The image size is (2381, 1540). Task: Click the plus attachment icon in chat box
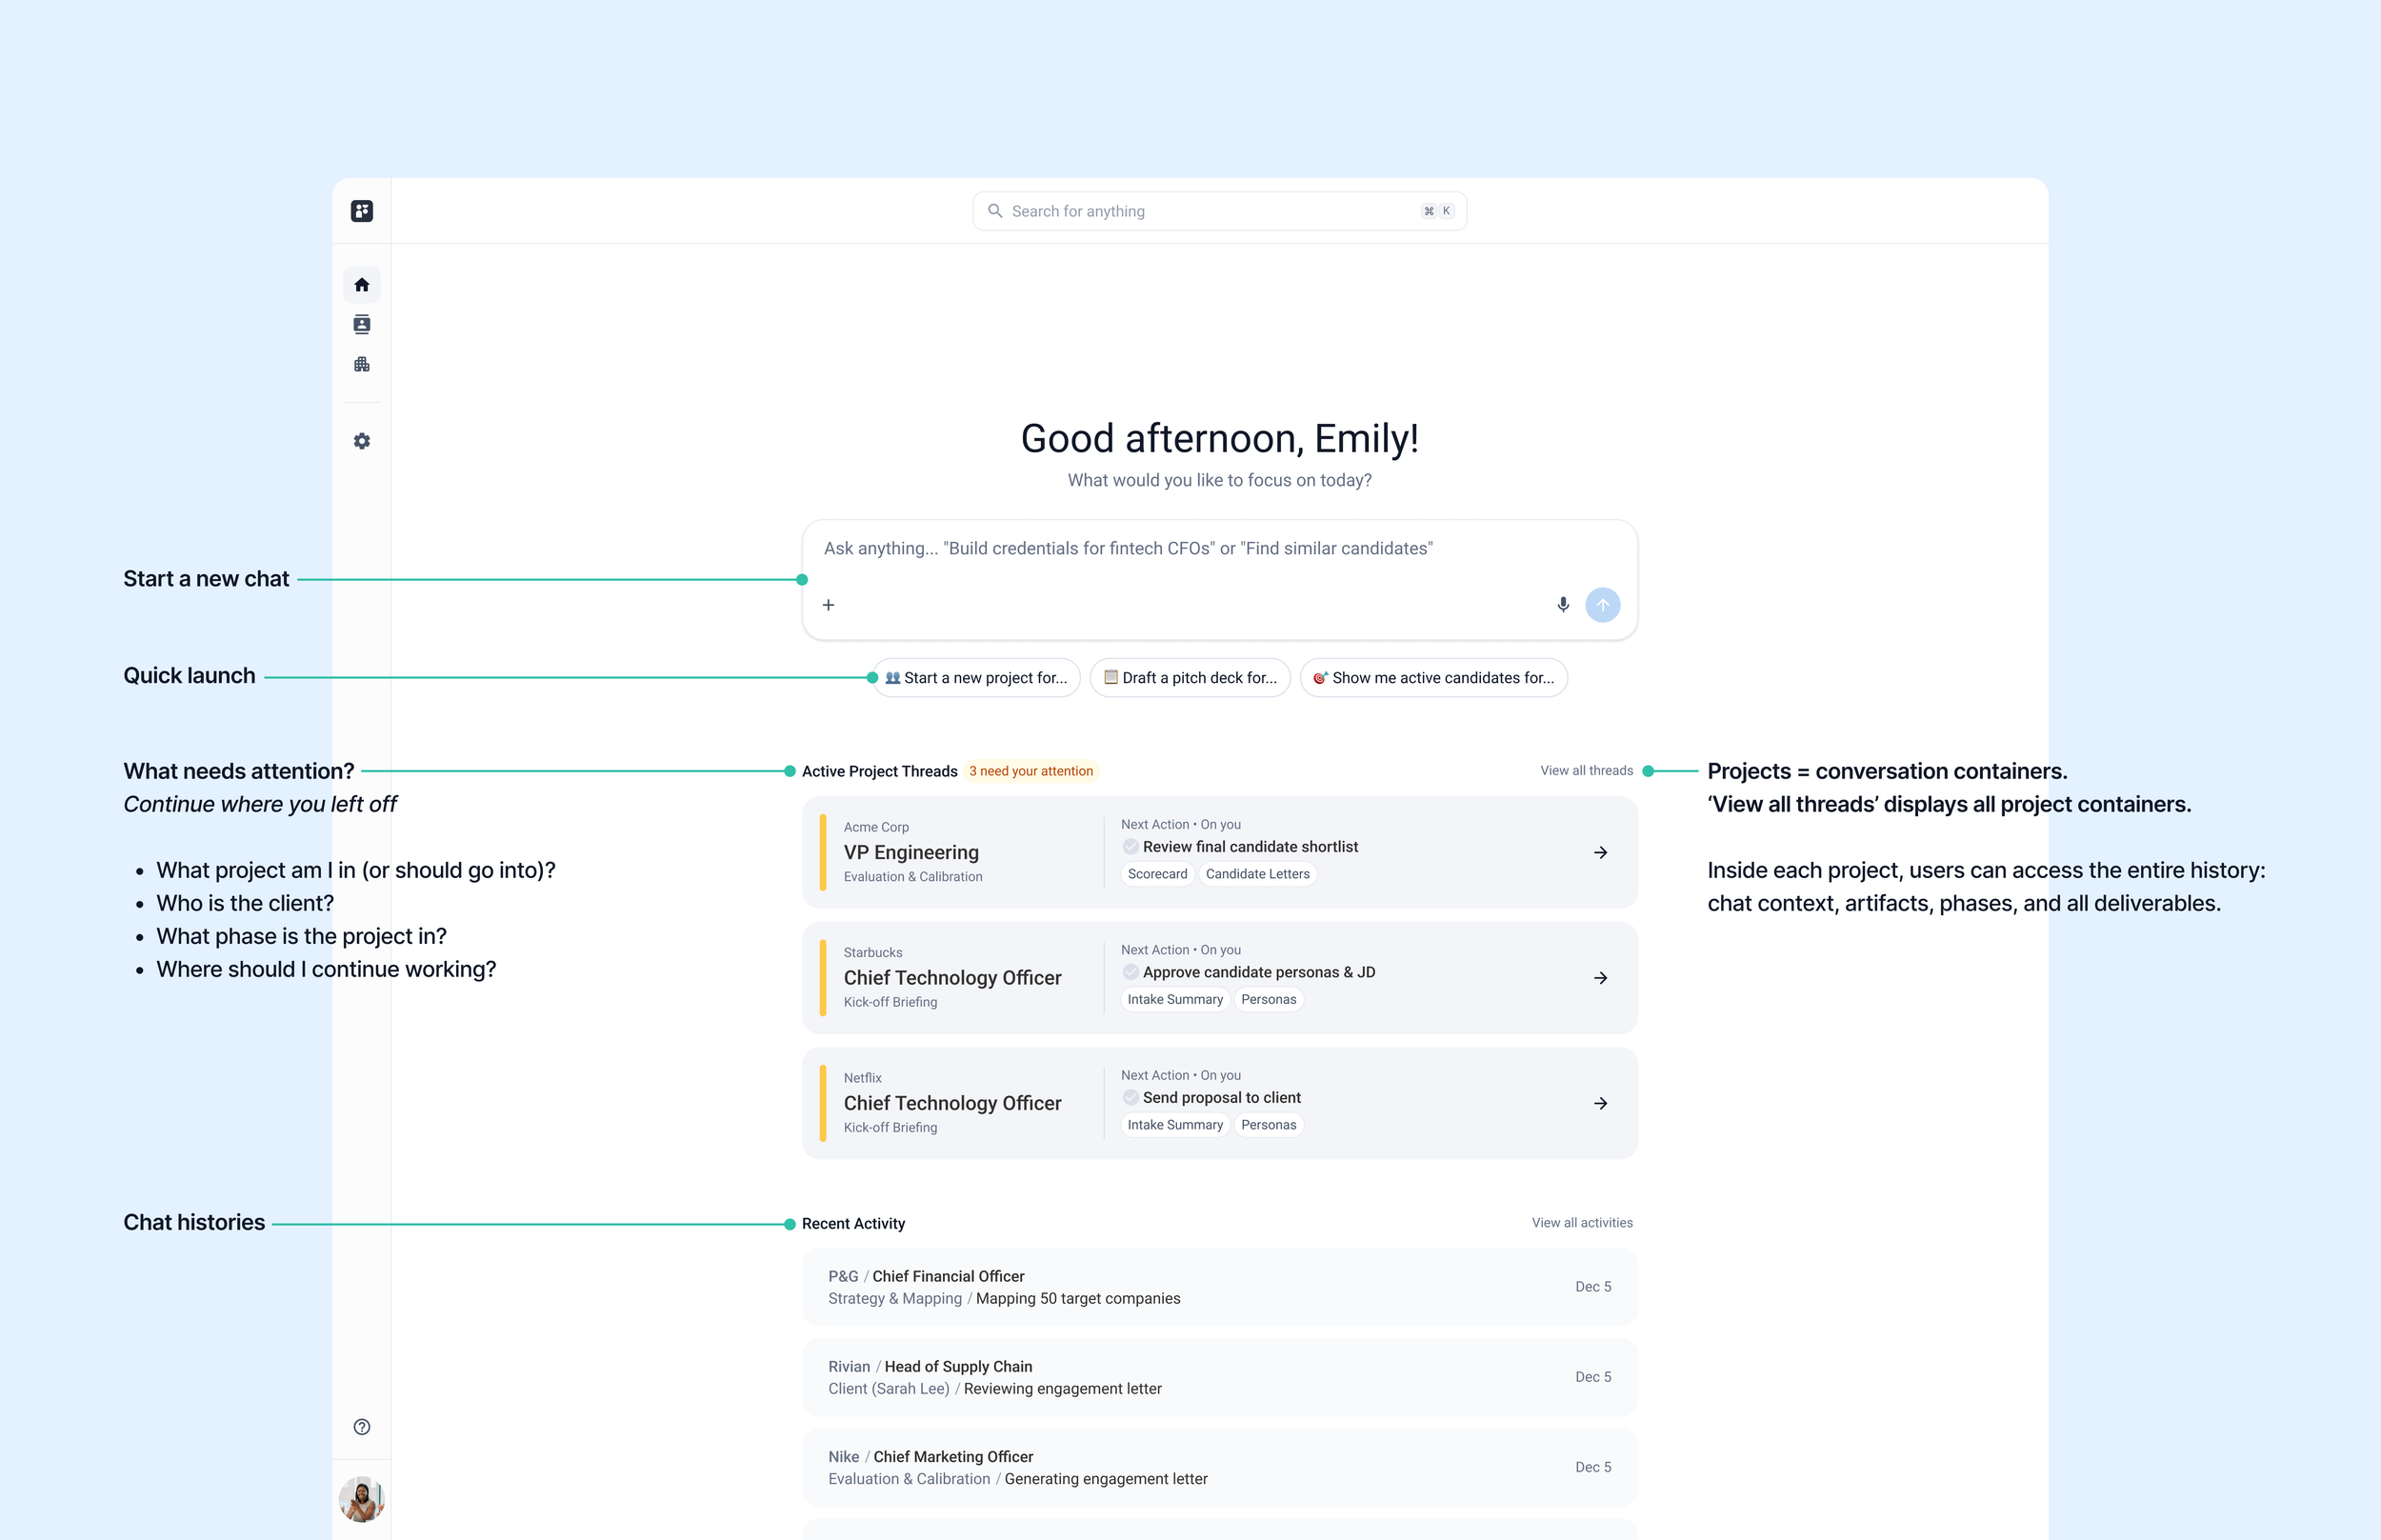828,605
